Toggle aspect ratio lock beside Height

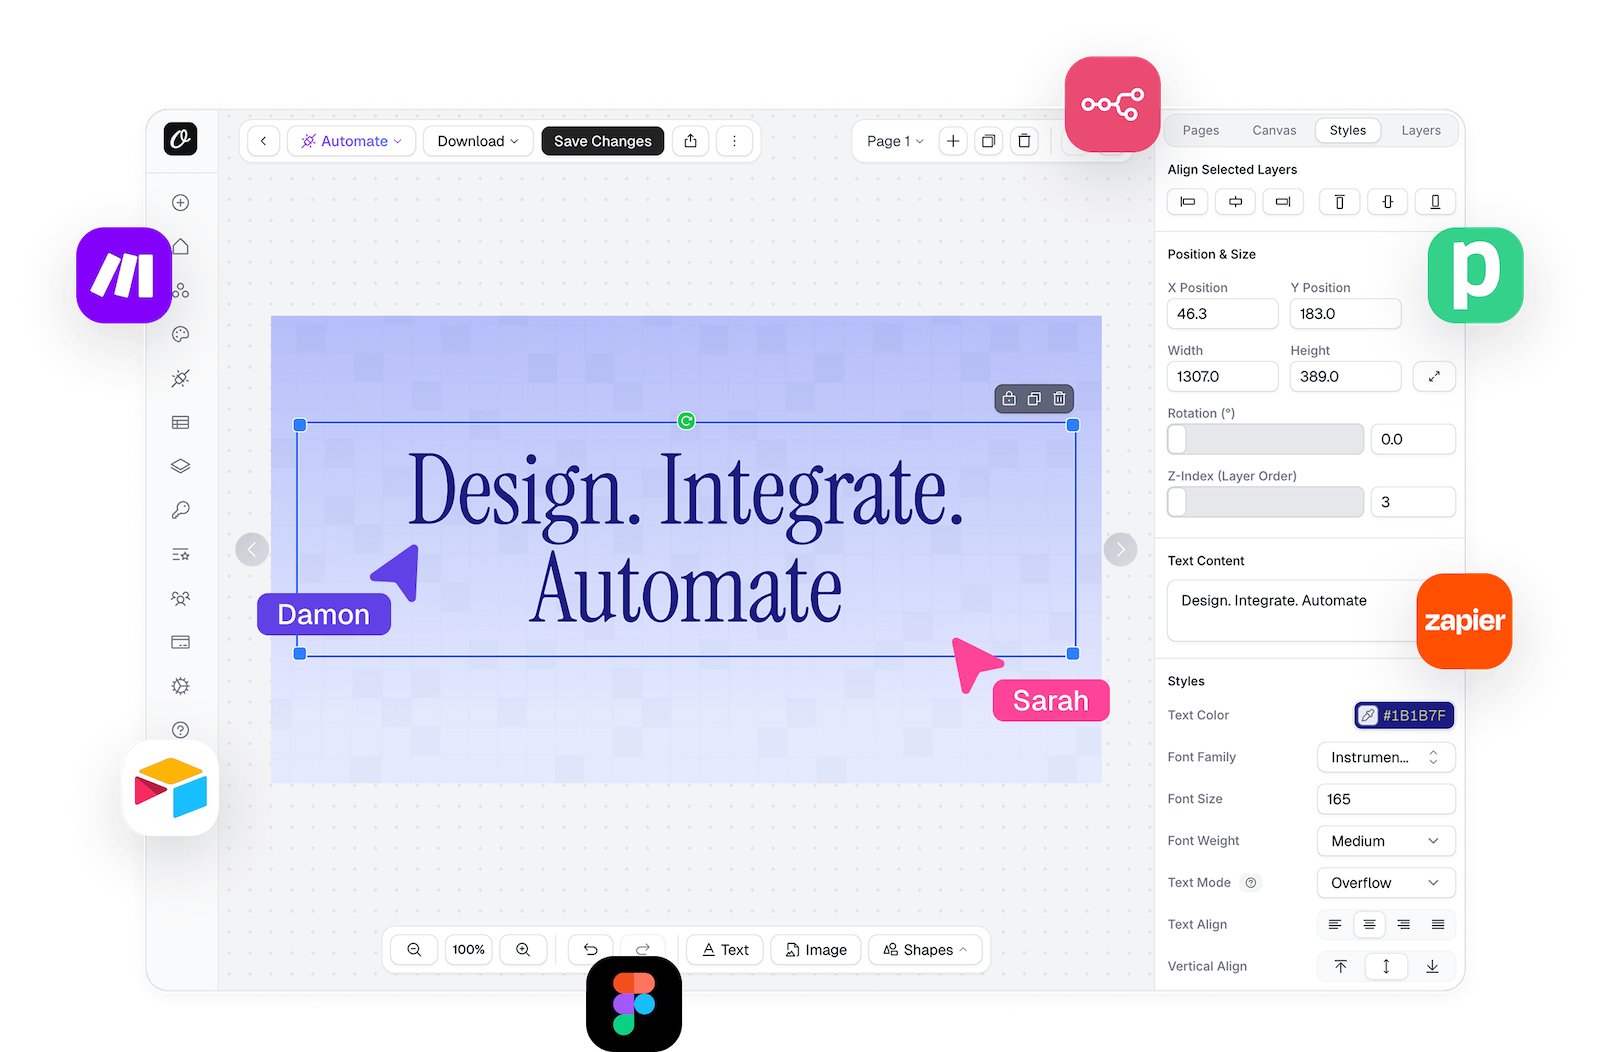click(1433, 377)
